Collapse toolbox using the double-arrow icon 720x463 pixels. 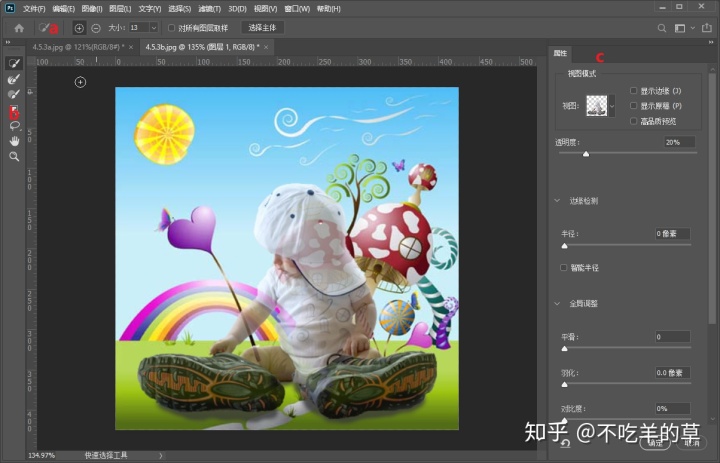tap(8, 42)
